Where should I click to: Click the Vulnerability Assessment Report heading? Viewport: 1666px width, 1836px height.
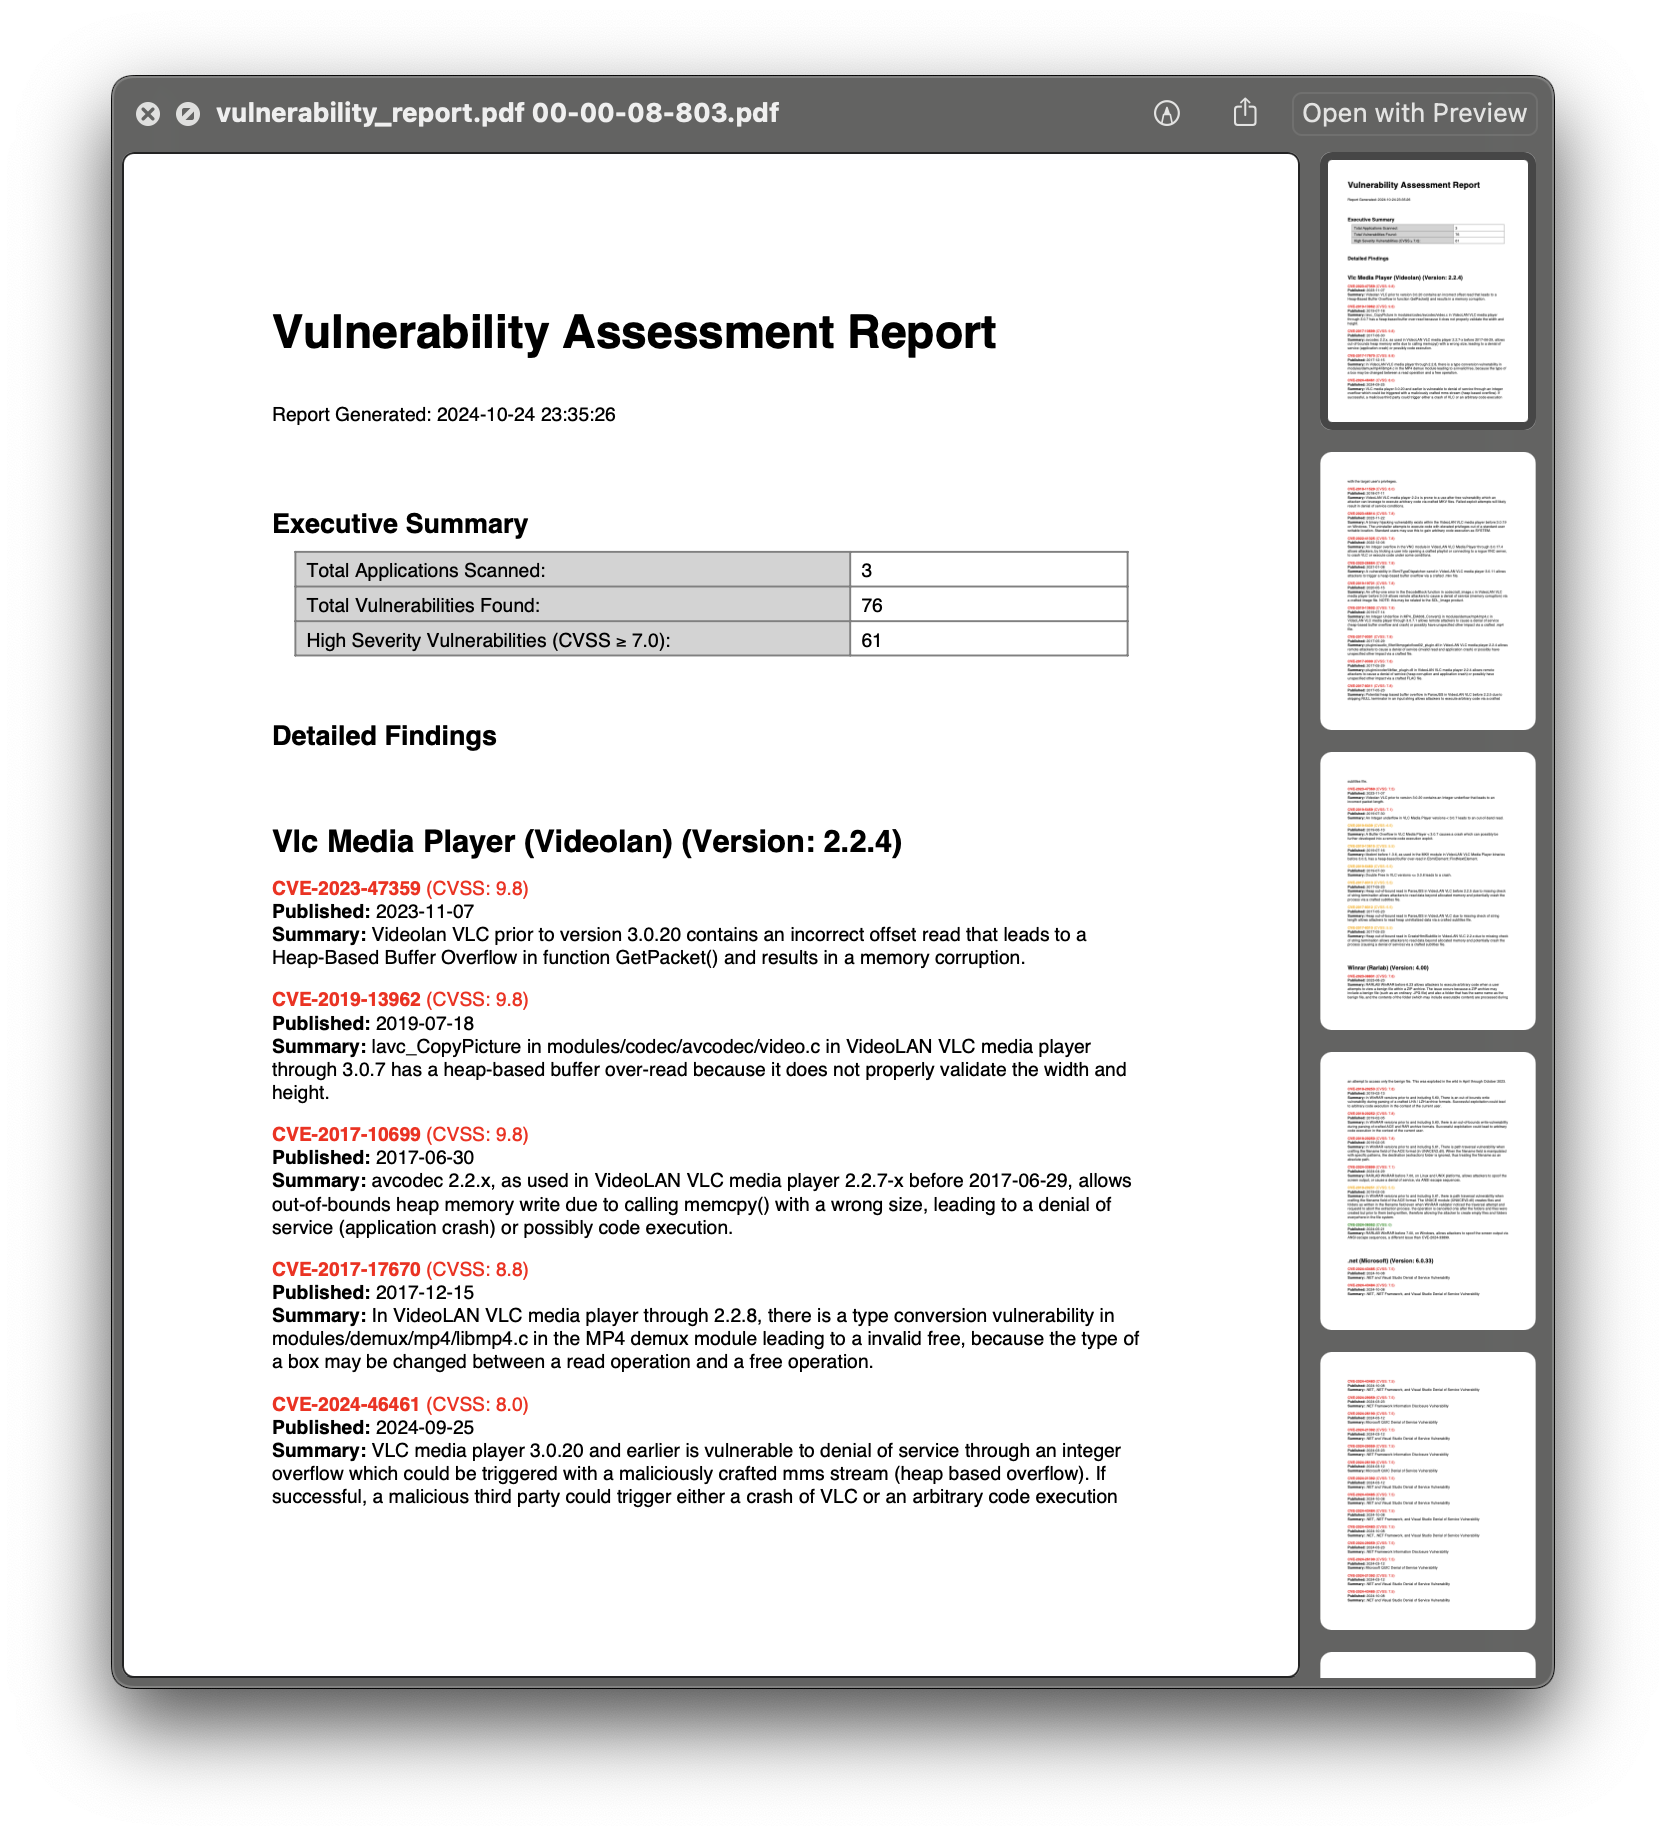(x=634, y=333)
